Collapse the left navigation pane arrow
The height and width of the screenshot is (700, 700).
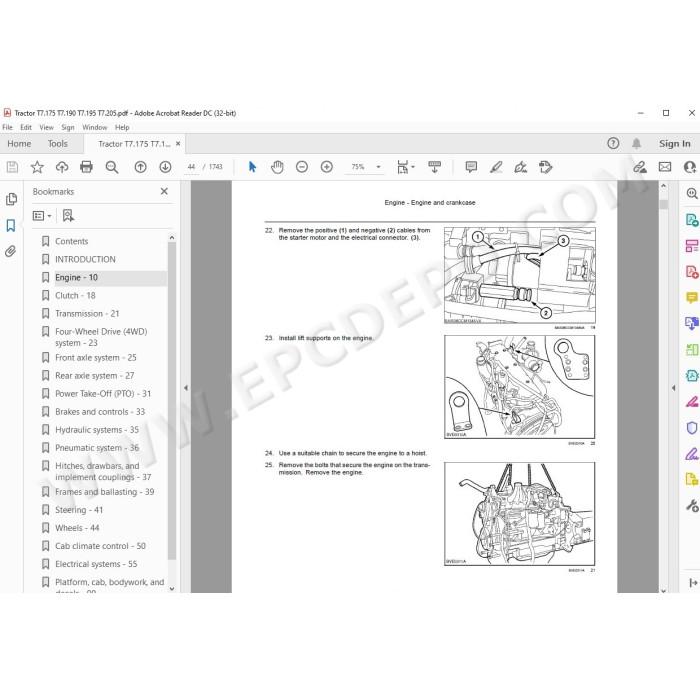click(x=186, y=388)
